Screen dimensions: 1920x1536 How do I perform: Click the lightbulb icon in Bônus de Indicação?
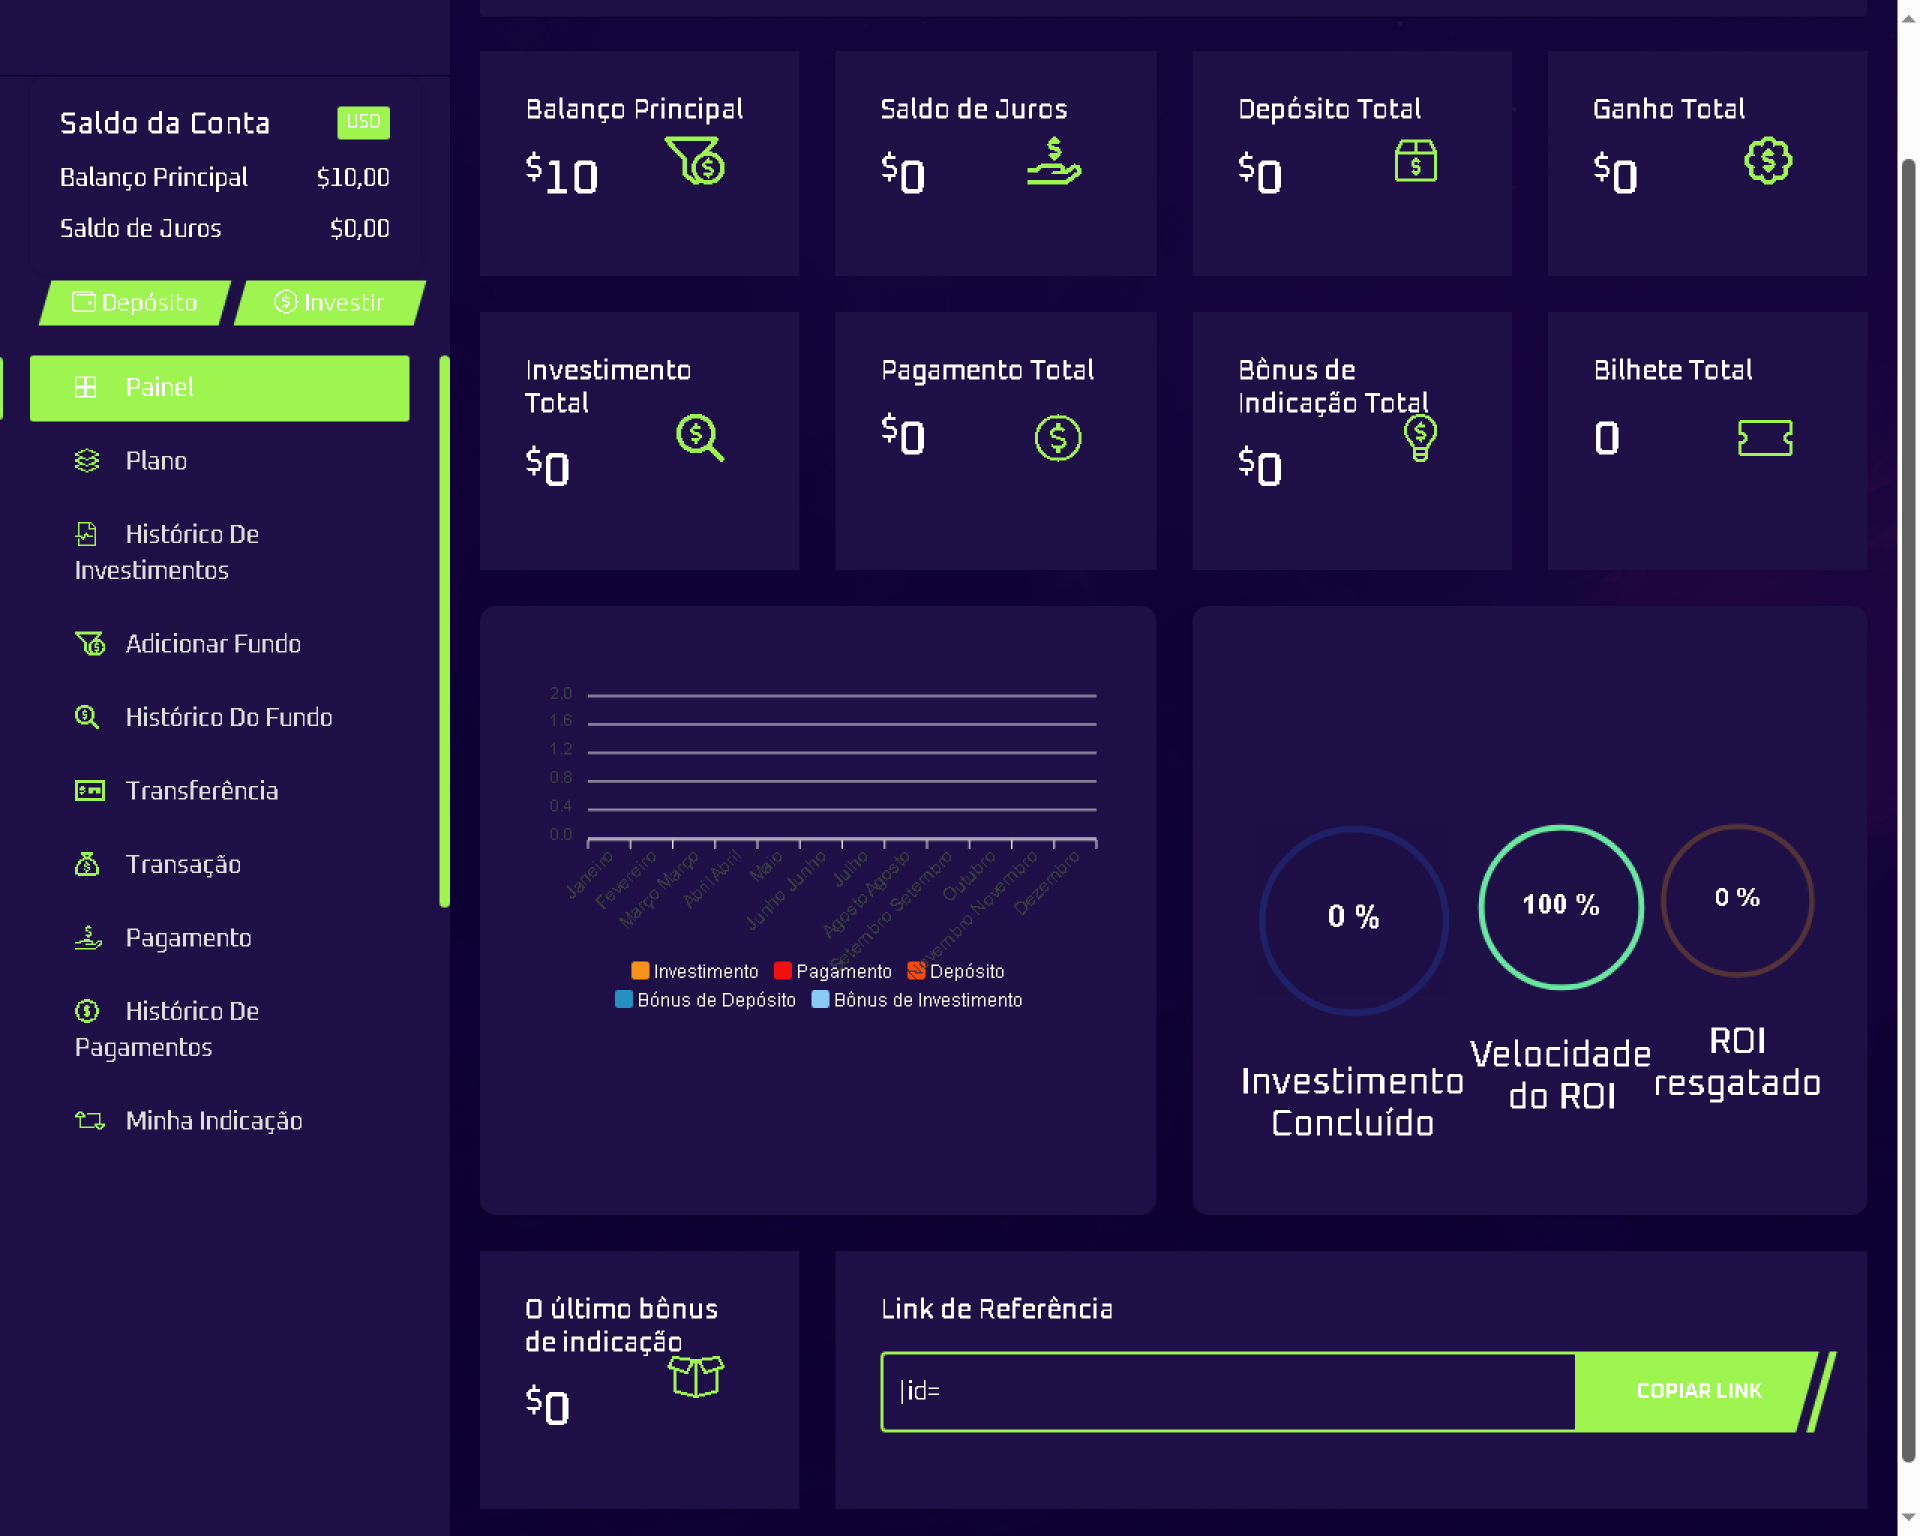point(1419,437)
